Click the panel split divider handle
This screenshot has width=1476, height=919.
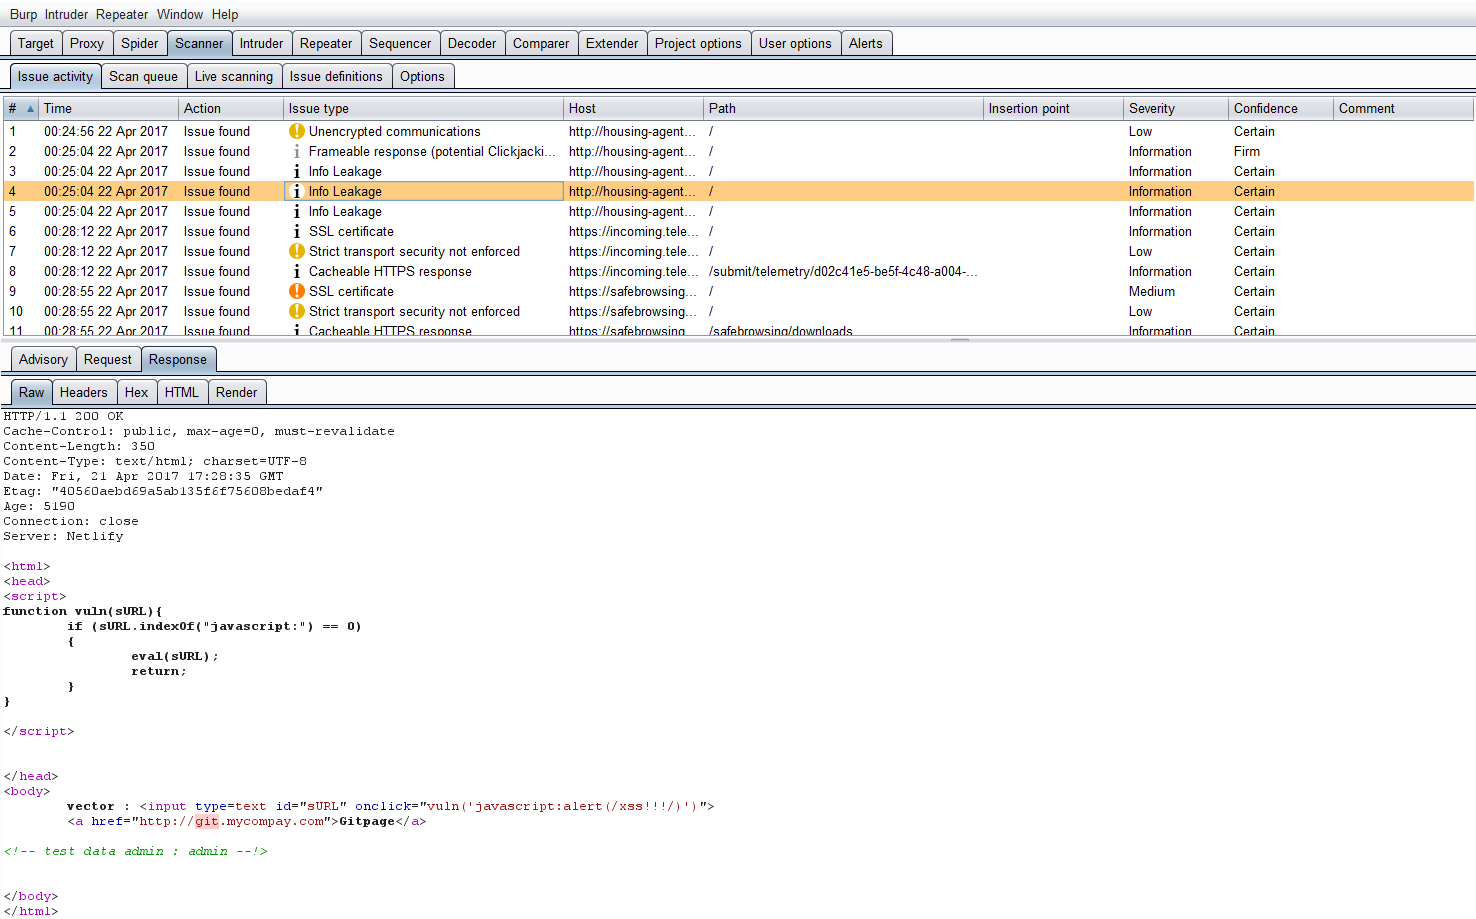coord(960,340)
